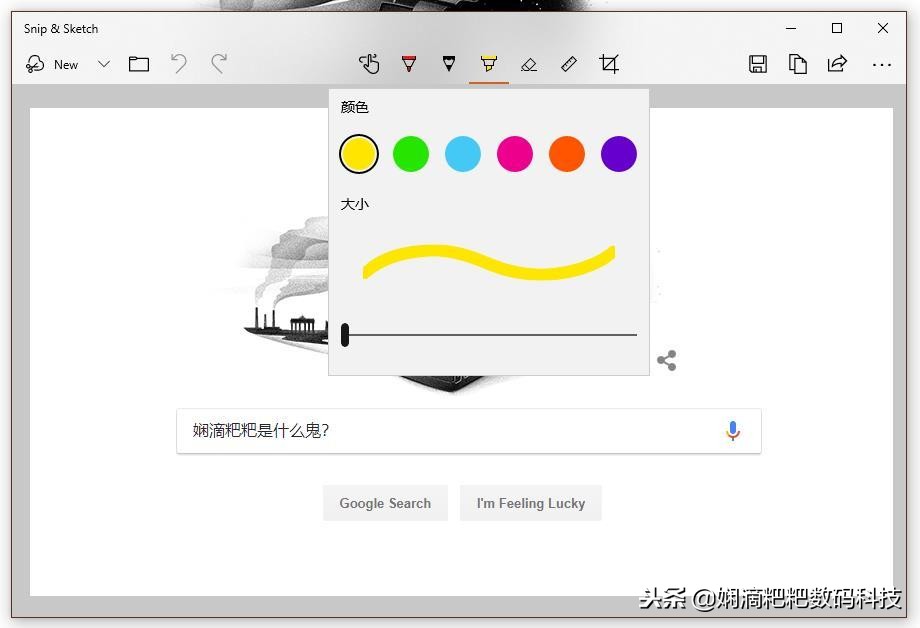The image size is (920, 628).
Task: Click the Google Search button
Action: [385, 503]
